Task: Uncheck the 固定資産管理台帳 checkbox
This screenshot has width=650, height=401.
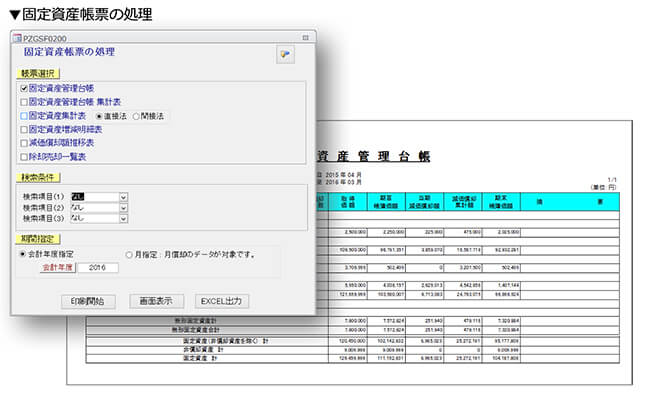Action: 24,88
